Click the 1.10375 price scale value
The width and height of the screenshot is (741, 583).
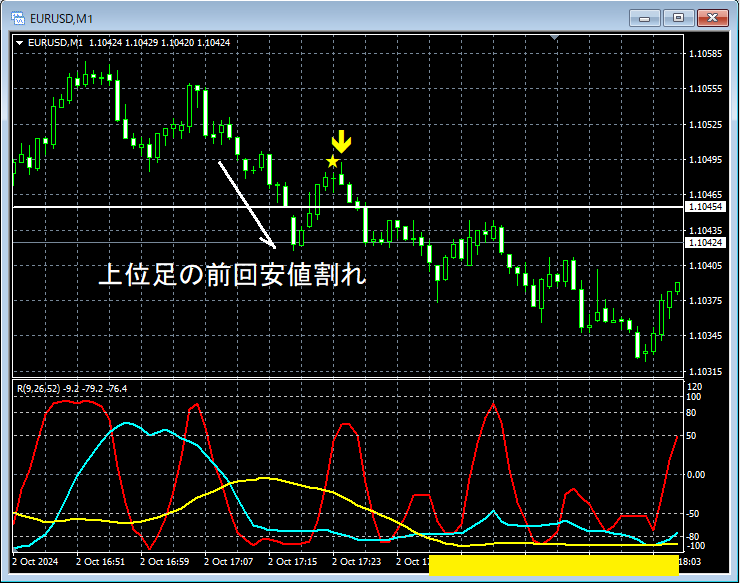706,301
